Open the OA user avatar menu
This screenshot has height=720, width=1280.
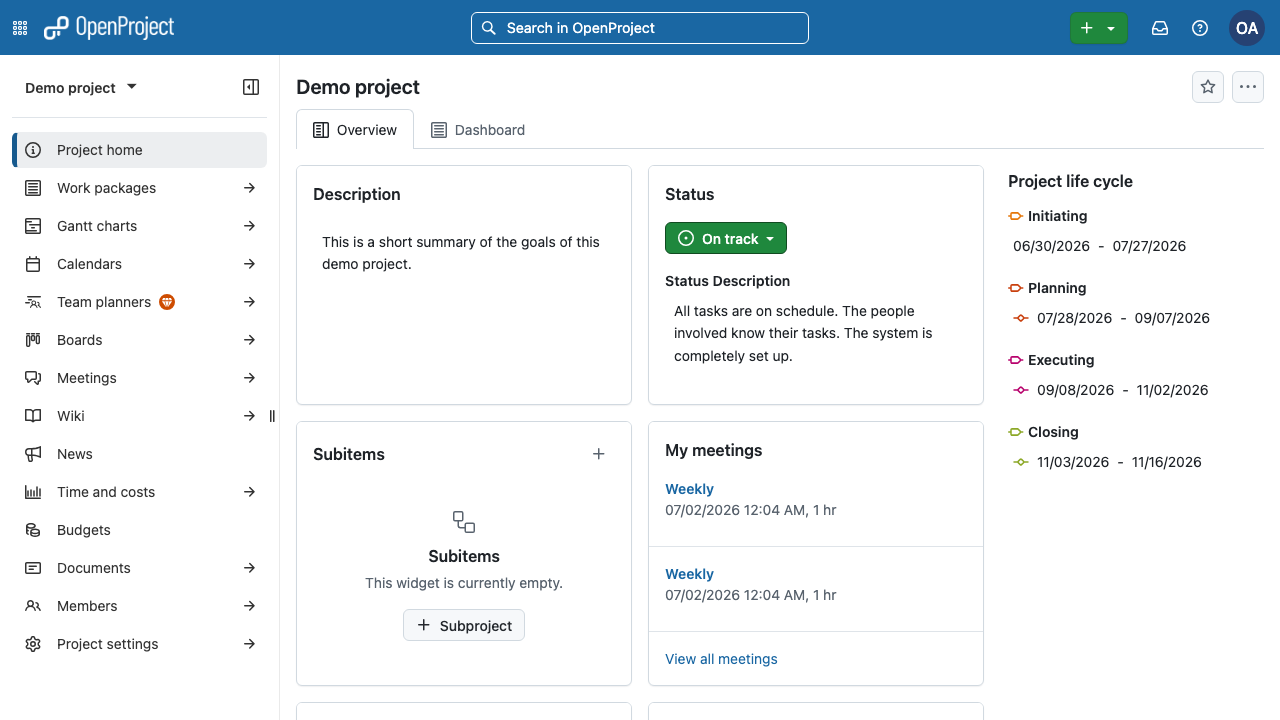click(1247, 28)
